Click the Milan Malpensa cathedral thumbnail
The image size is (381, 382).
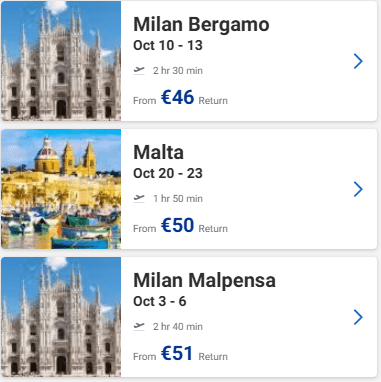tap(61, 317)
